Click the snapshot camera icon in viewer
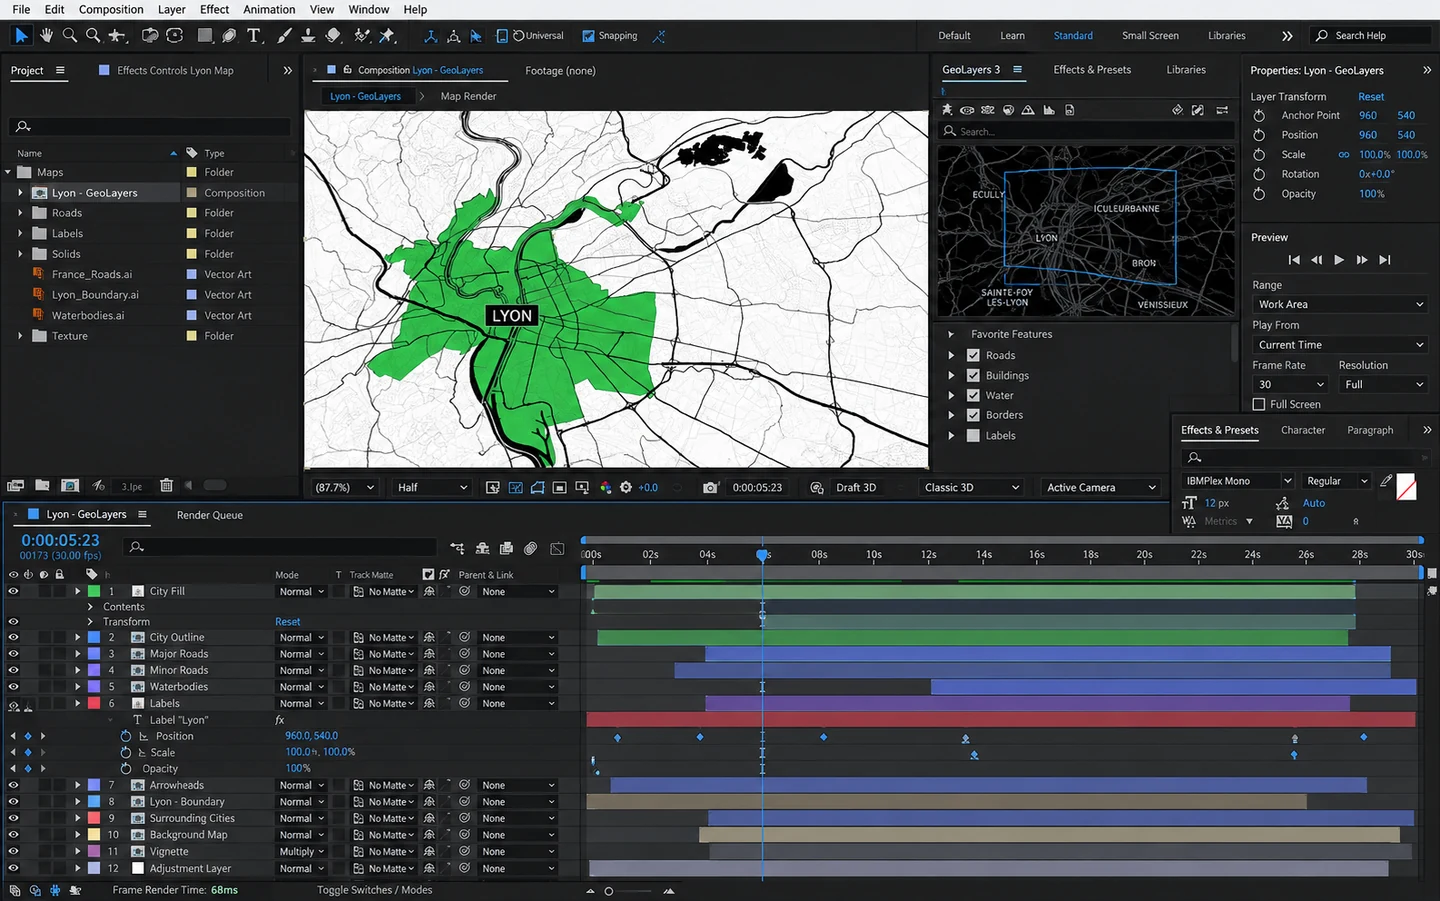Screen dimensions: 1440x901 [710, 487]
